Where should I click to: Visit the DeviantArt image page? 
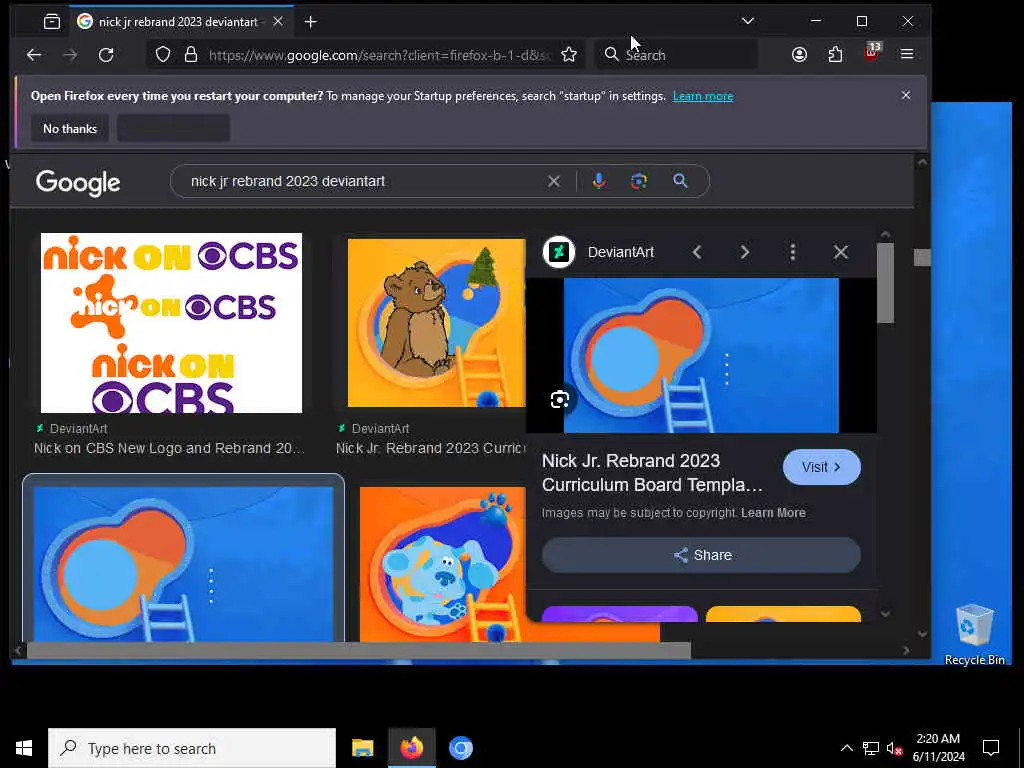822,467
